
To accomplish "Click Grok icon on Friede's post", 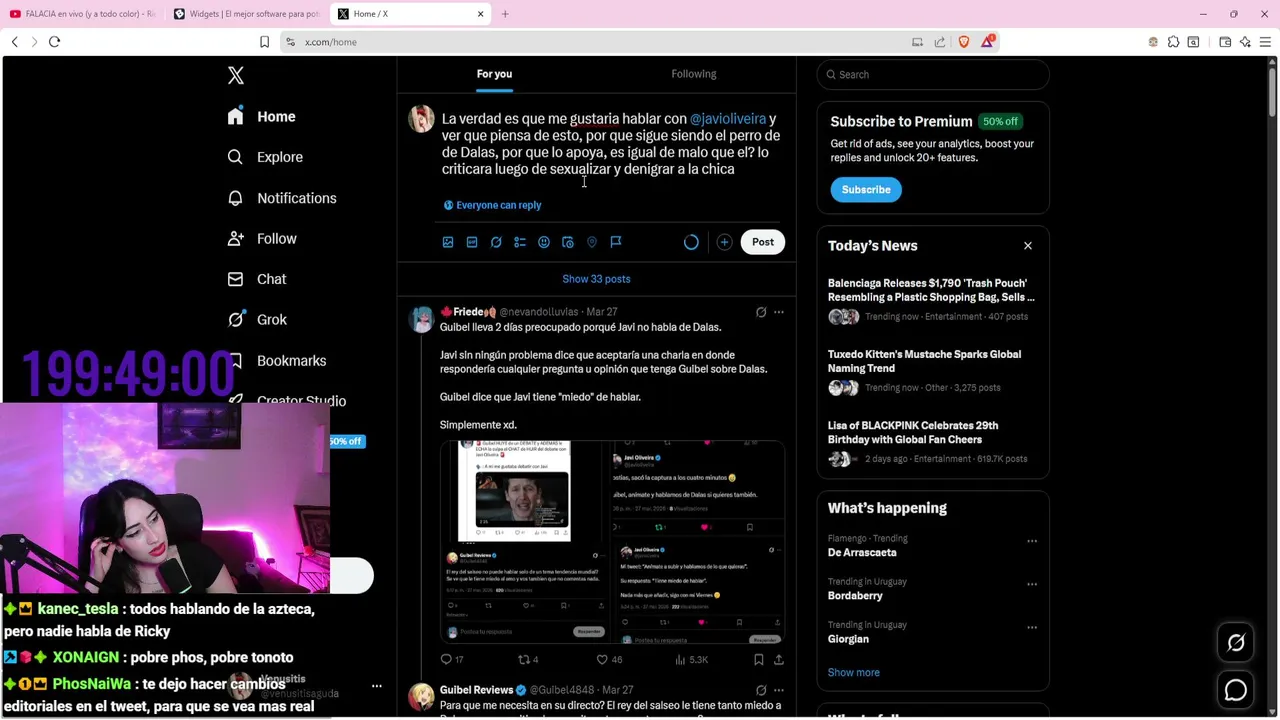I will 761,312.
